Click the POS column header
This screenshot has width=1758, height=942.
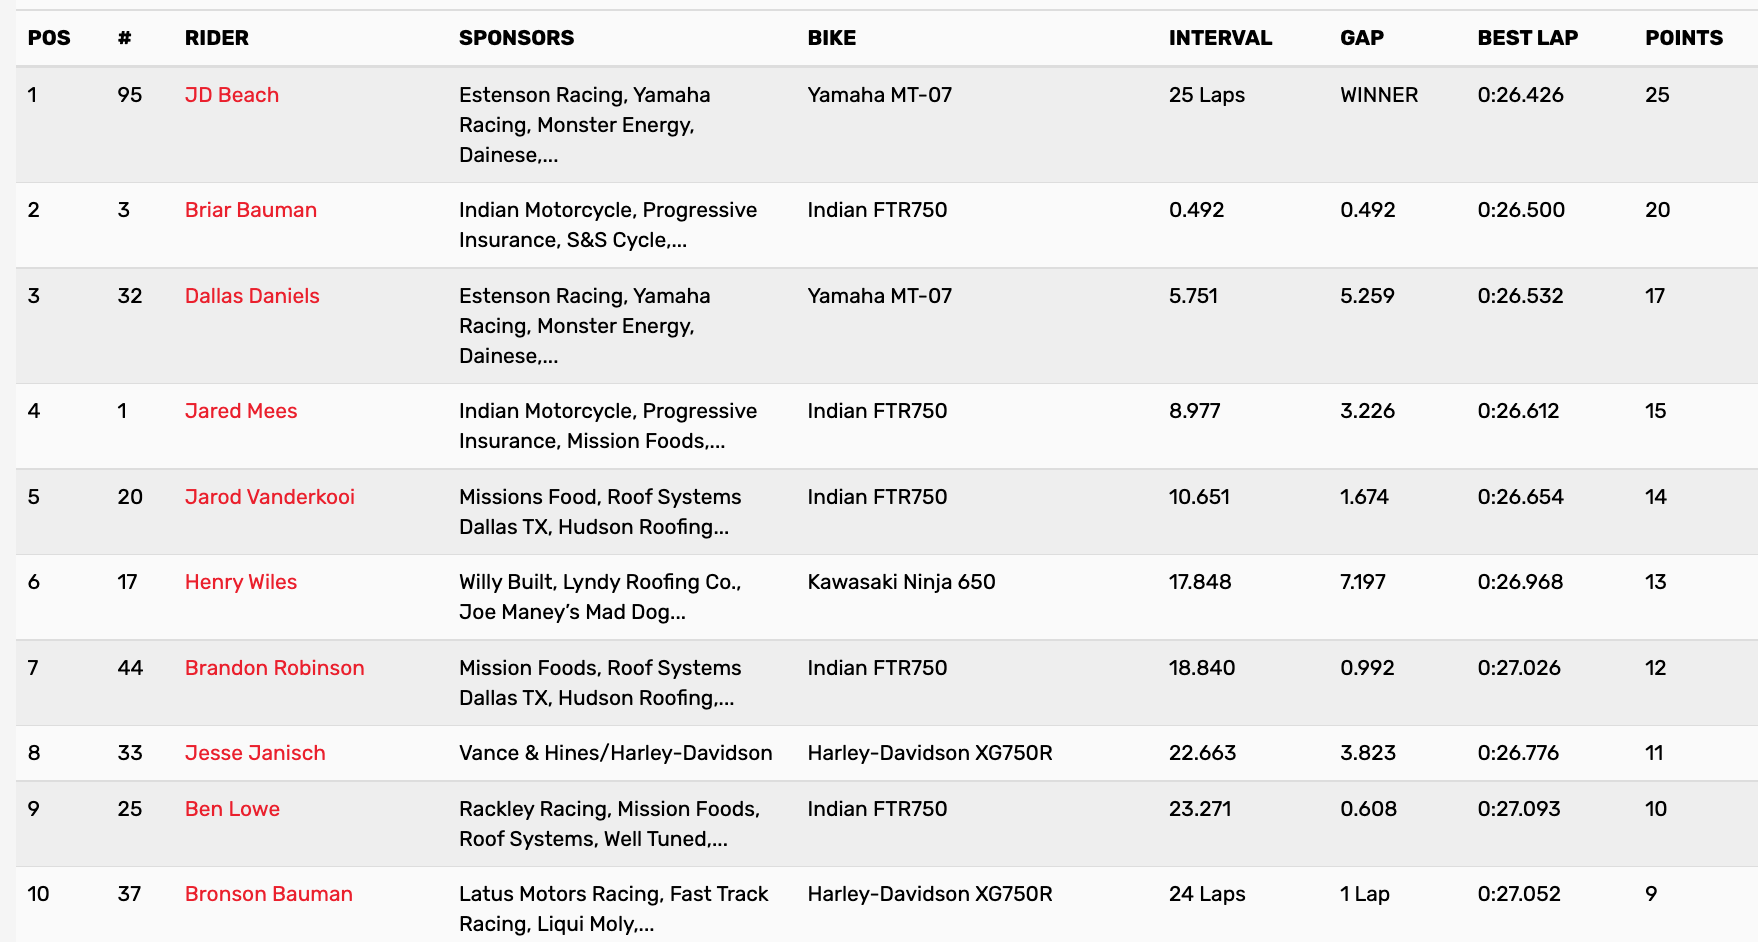point(49,38)
